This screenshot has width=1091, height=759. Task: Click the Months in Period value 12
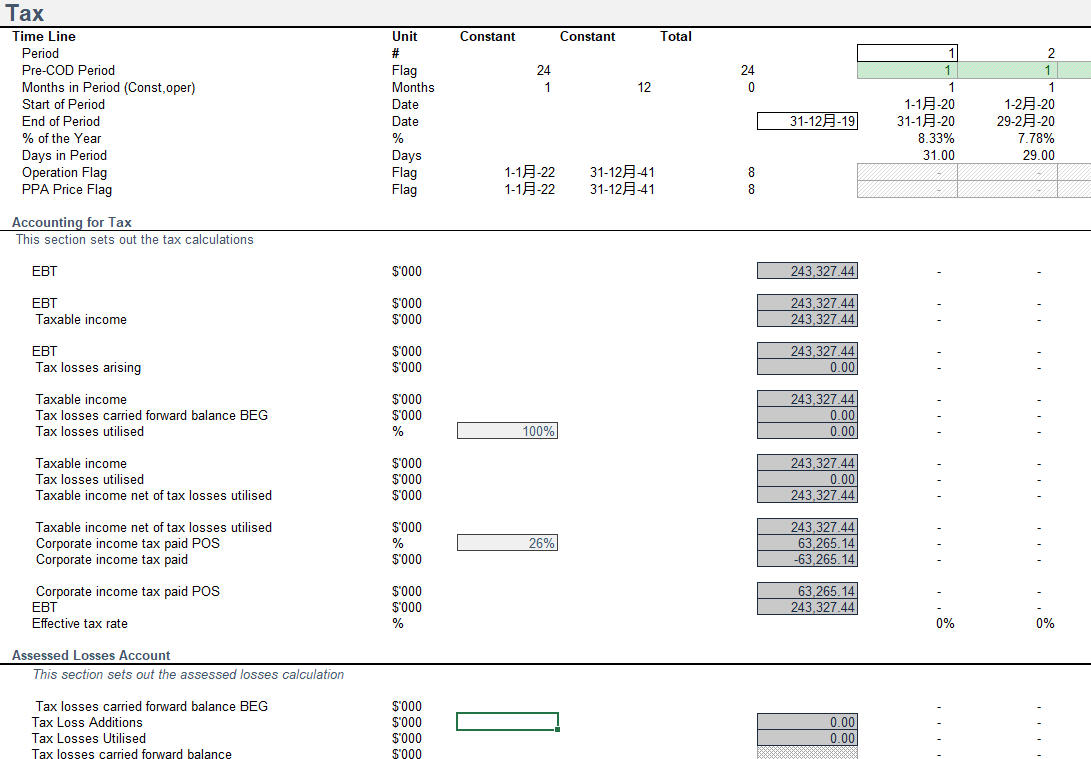pos(643,87)
